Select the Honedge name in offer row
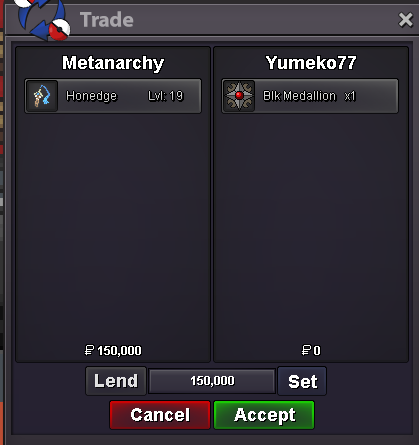Image resolution: width=419 pixels, height=445 pixels. (91, 96)
